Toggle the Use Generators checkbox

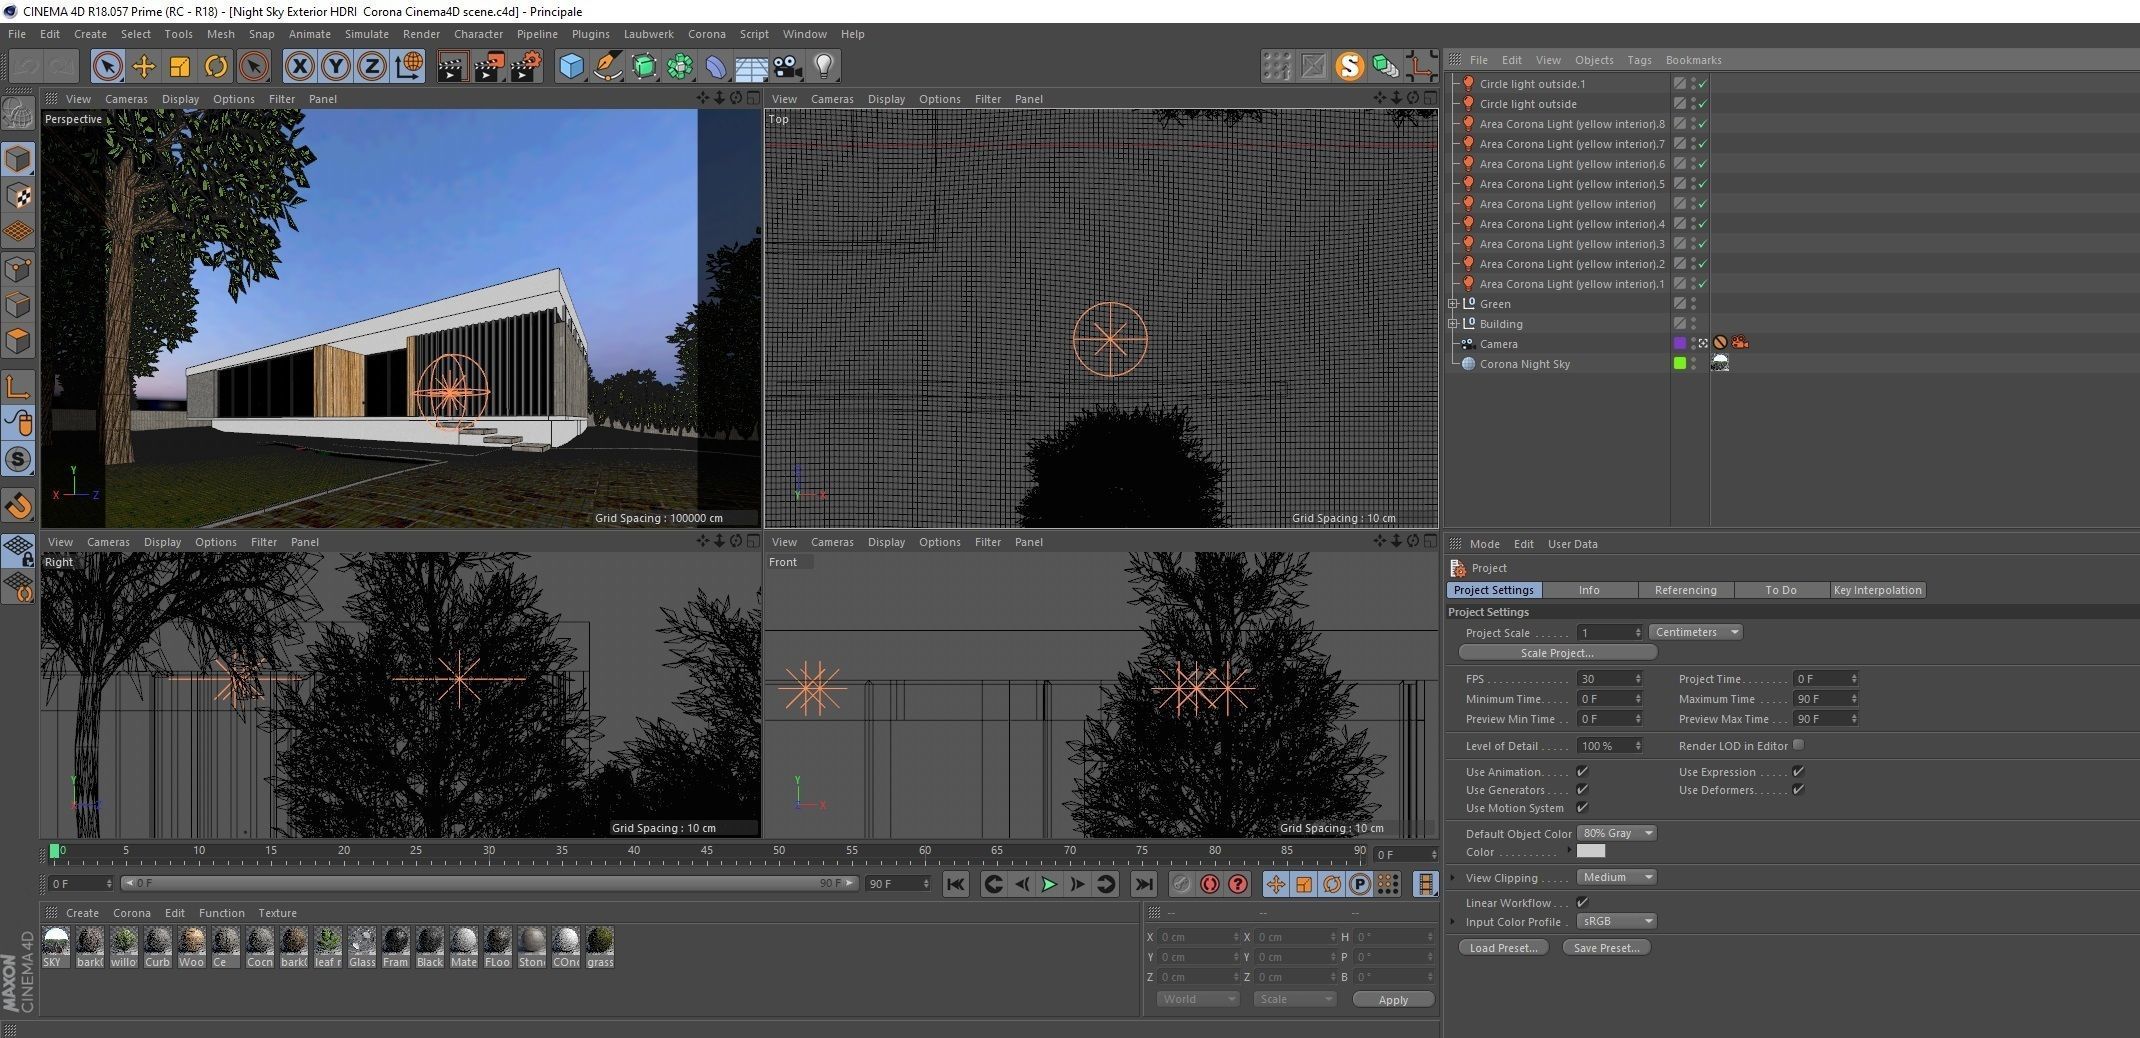pyautogui.click(x=1582, y=790)
